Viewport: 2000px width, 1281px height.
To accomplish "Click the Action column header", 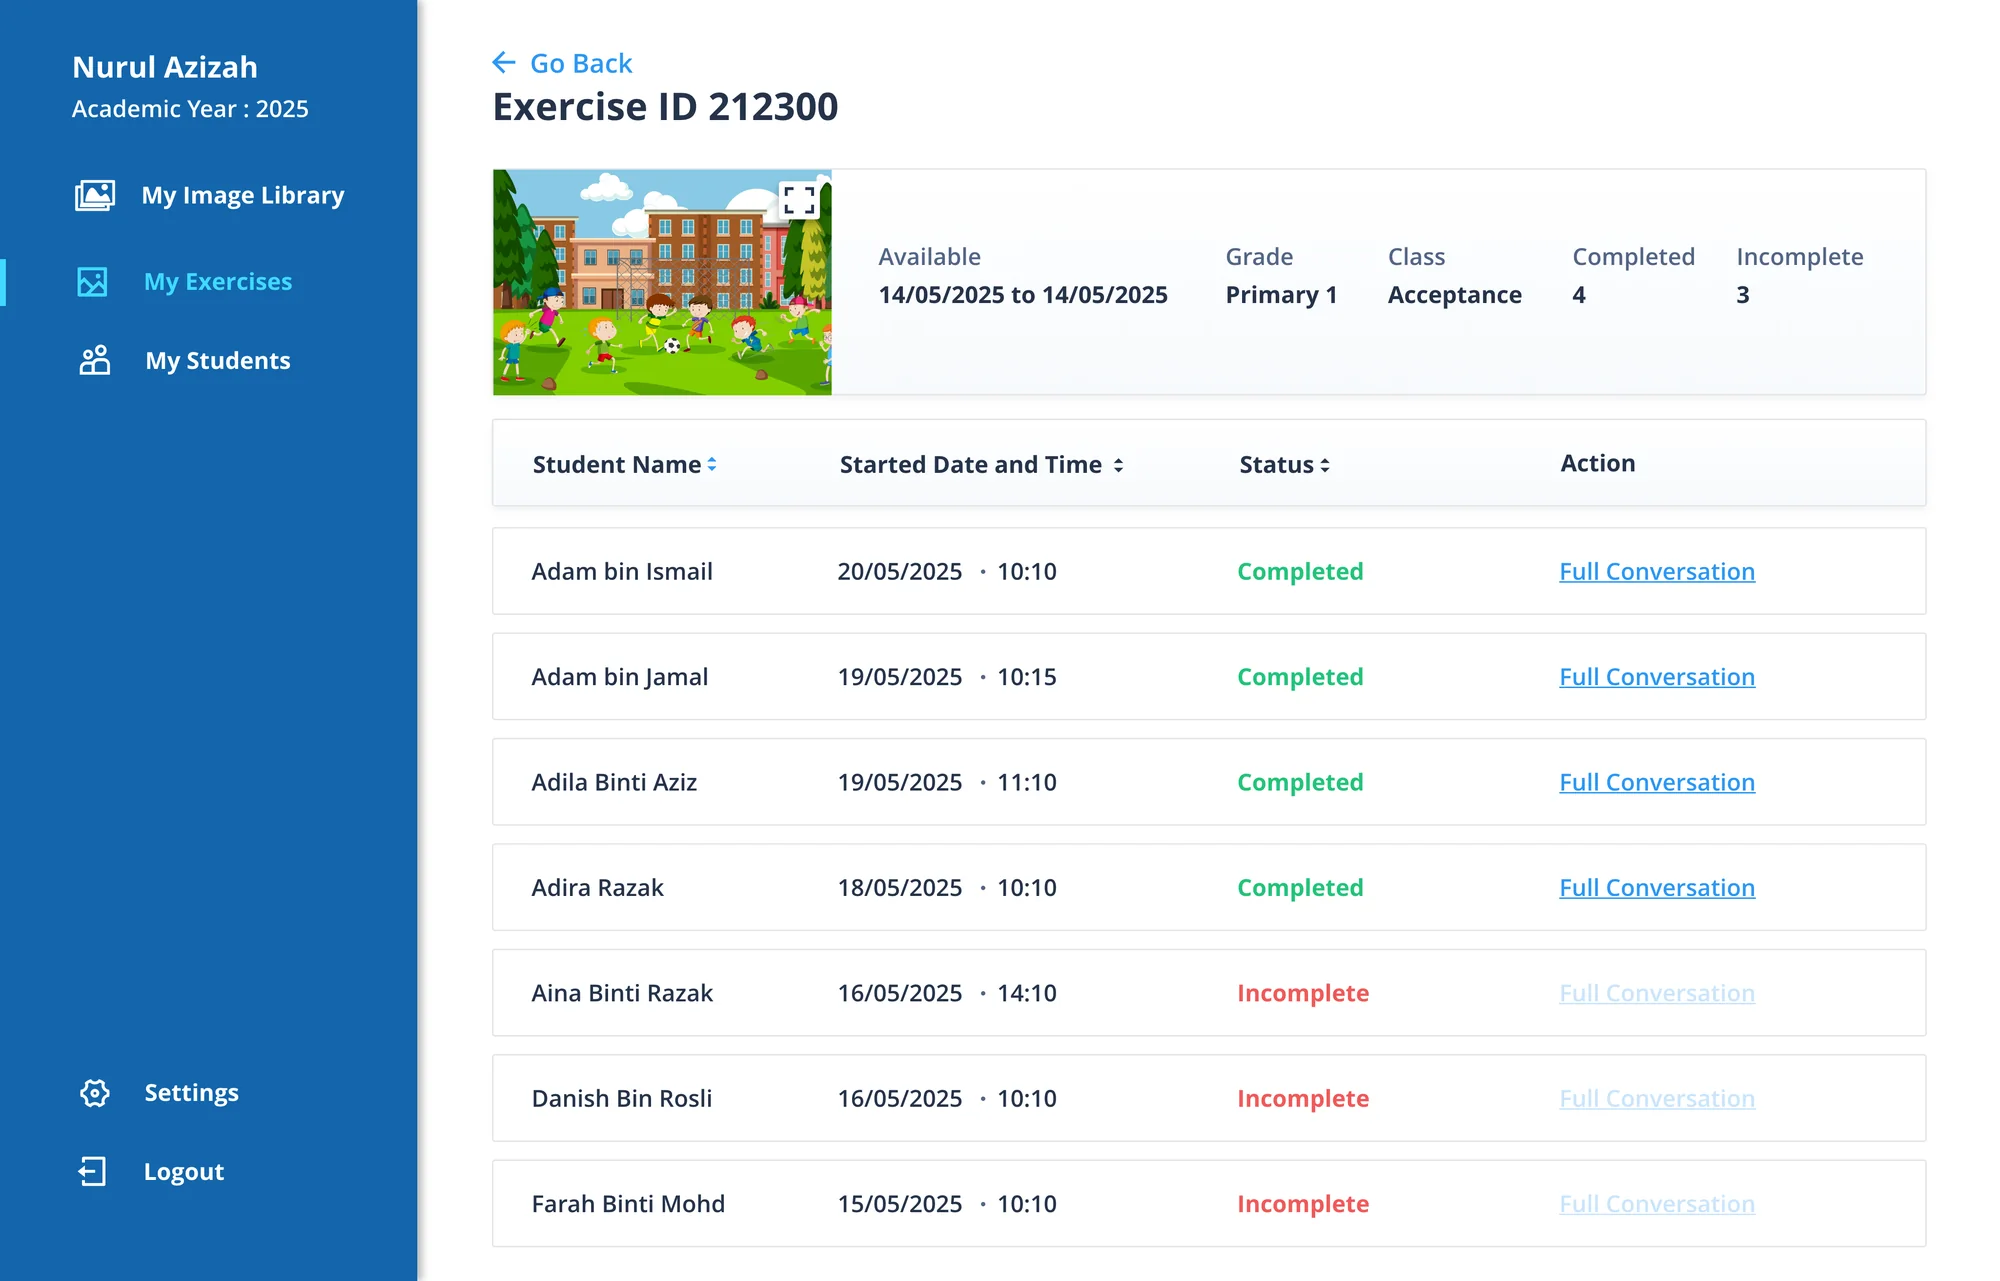I will tap(1598, 463).
